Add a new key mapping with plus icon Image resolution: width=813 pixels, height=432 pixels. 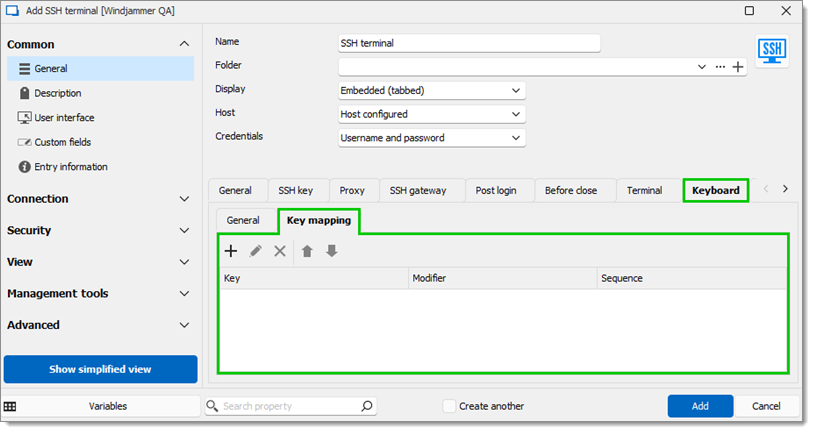click(231, 251)
